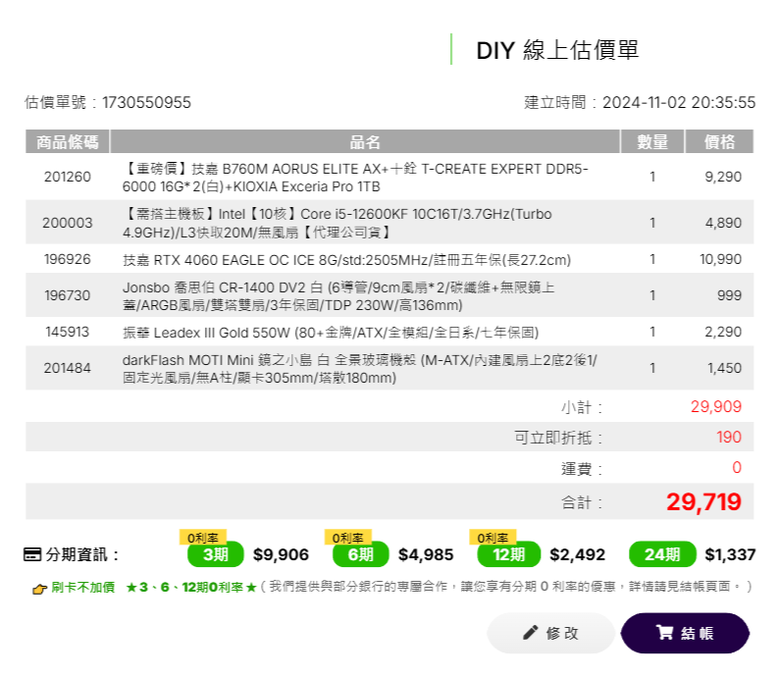Click the 運費 label
The height and width of the screenshot is (677, 780).
tap(582, 469)
